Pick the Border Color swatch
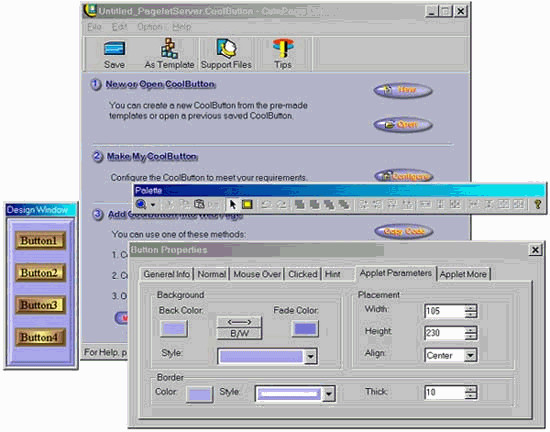This screenshot has width=550, height=432. 199,394
